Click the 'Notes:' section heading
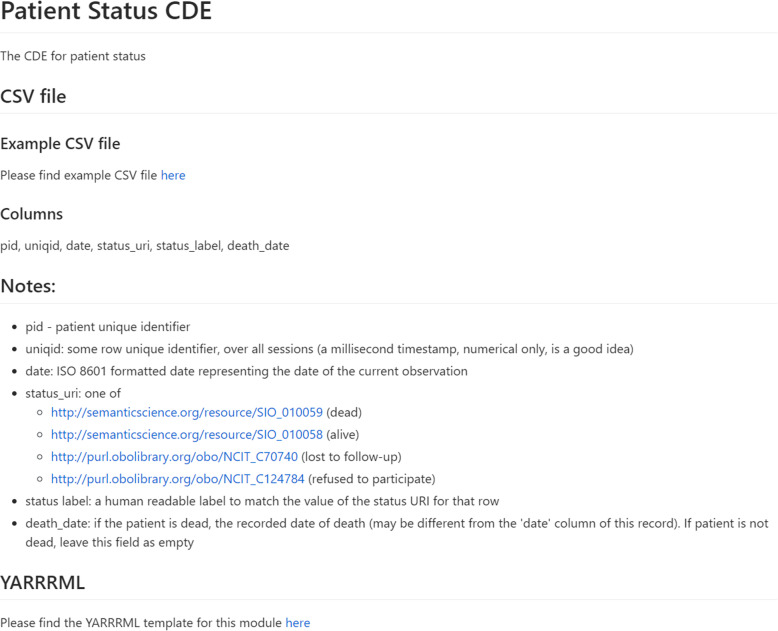The height and width of the screenshot is (631, 778). [28, 286]
